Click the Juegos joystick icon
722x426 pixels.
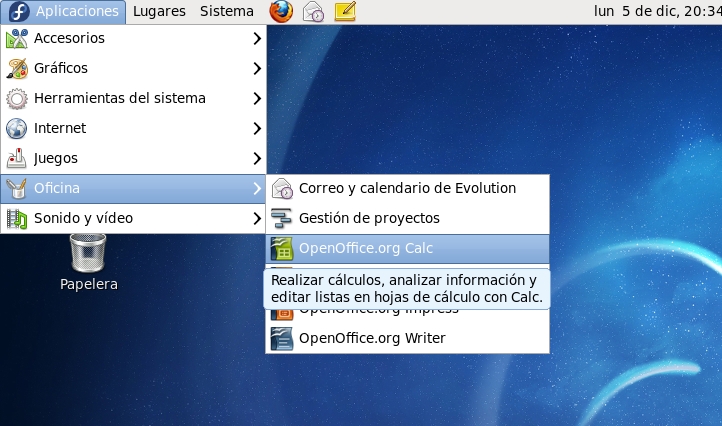point(17,158)
